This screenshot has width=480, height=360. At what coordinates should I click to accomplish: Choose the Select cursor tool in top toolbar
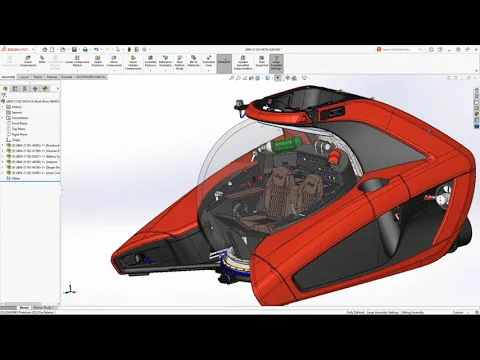click(x=118, y=49)
